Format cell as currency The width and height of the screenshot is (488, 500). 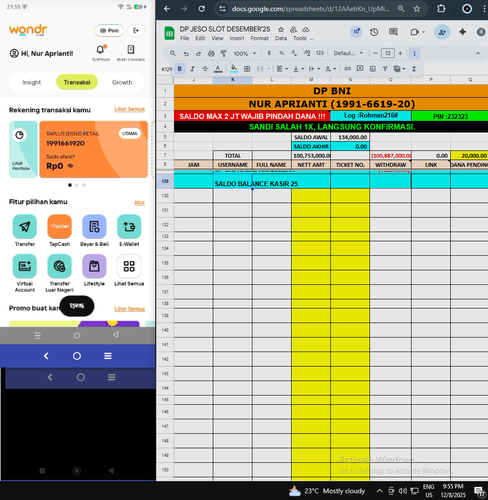[x=269, y=53]
